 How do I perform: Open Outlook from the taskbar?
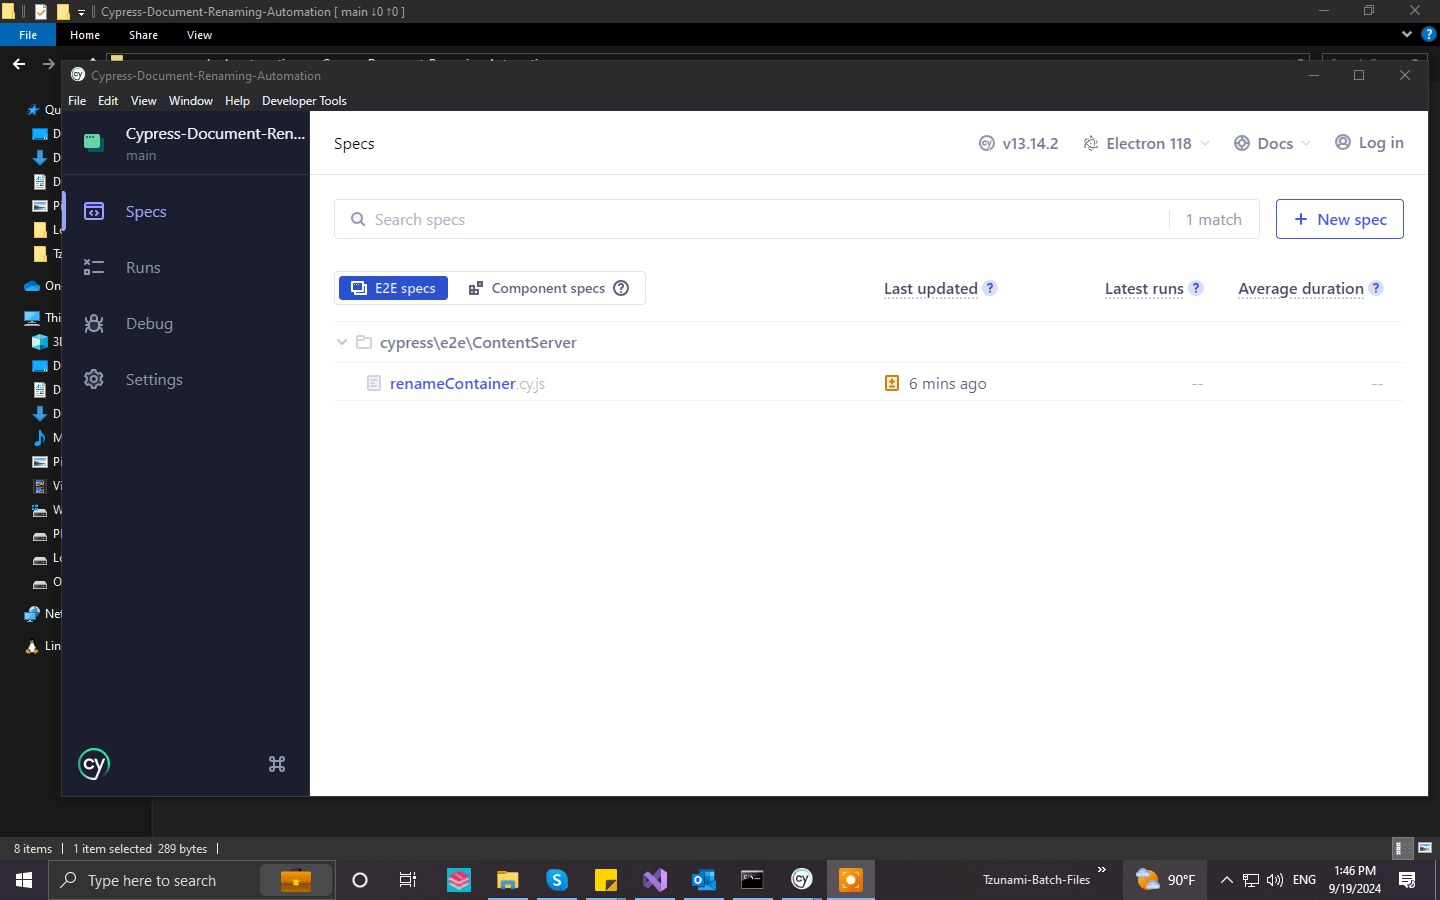(704, 880)
